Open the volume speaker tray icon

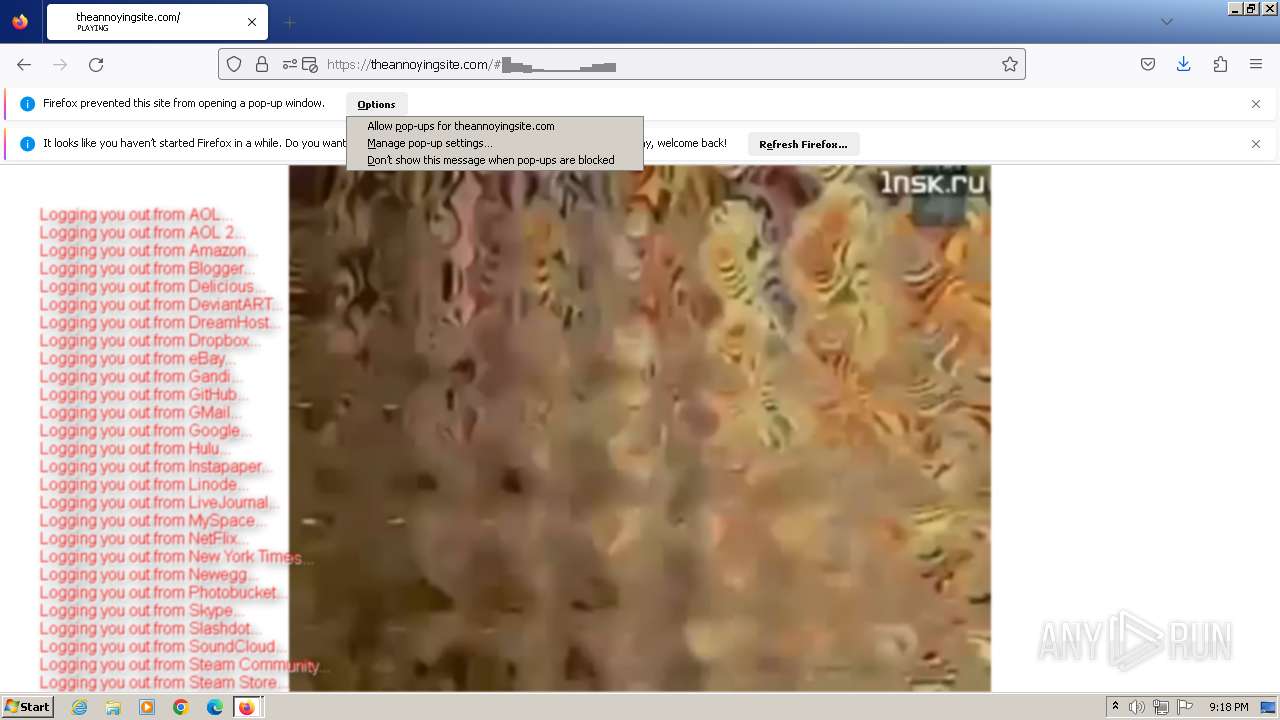[1137, 707]
